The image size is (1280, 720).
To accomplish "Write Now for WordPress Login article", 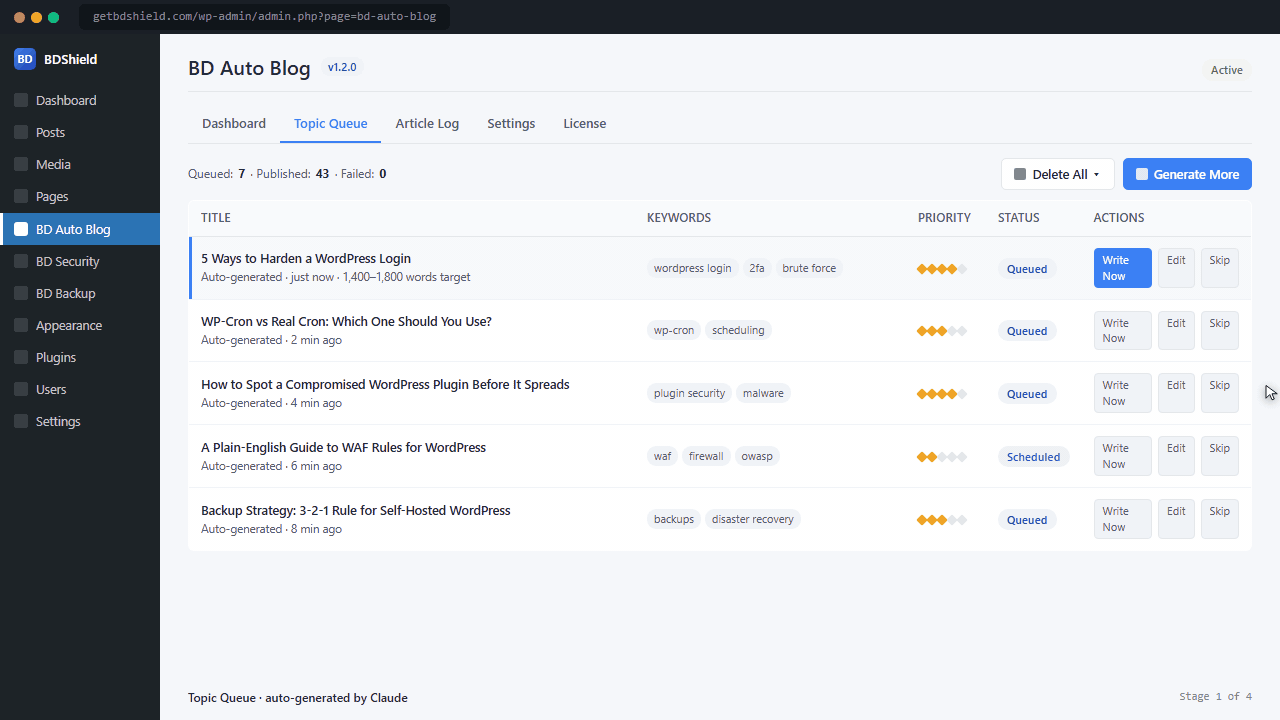I will tap(1123, 268).
